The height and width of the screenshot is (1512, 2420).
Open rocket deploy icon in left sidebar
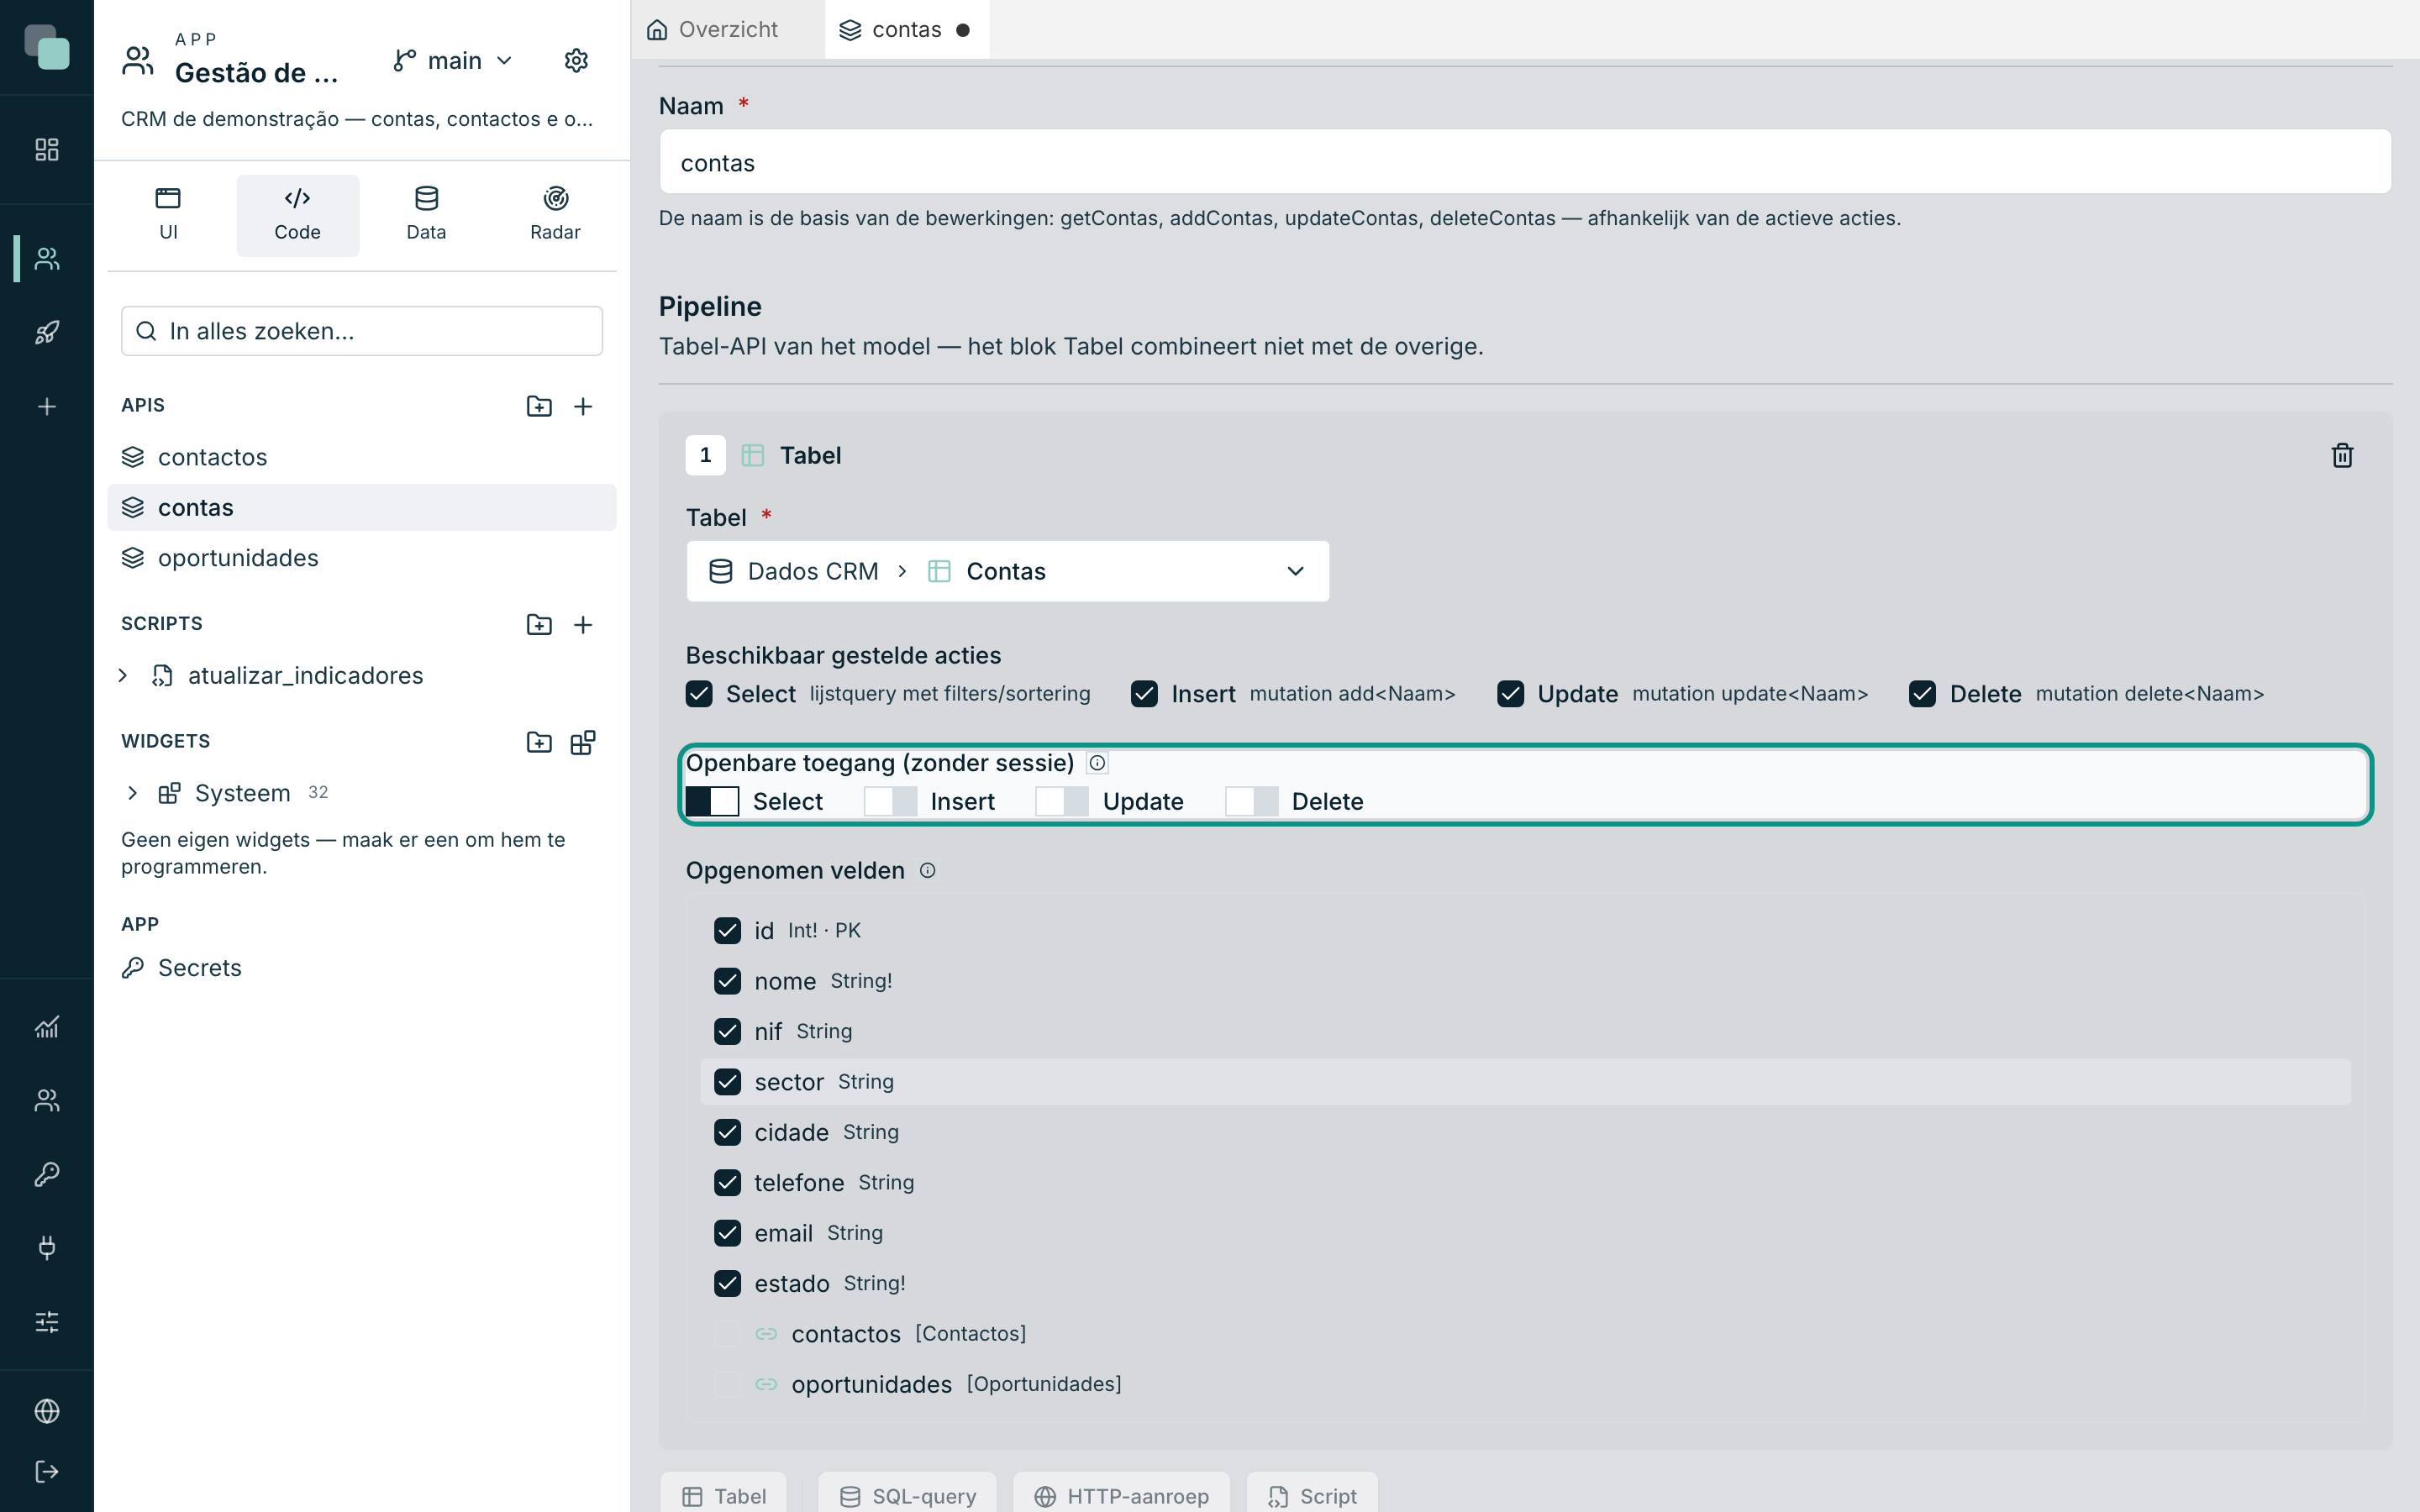(47, 332)
